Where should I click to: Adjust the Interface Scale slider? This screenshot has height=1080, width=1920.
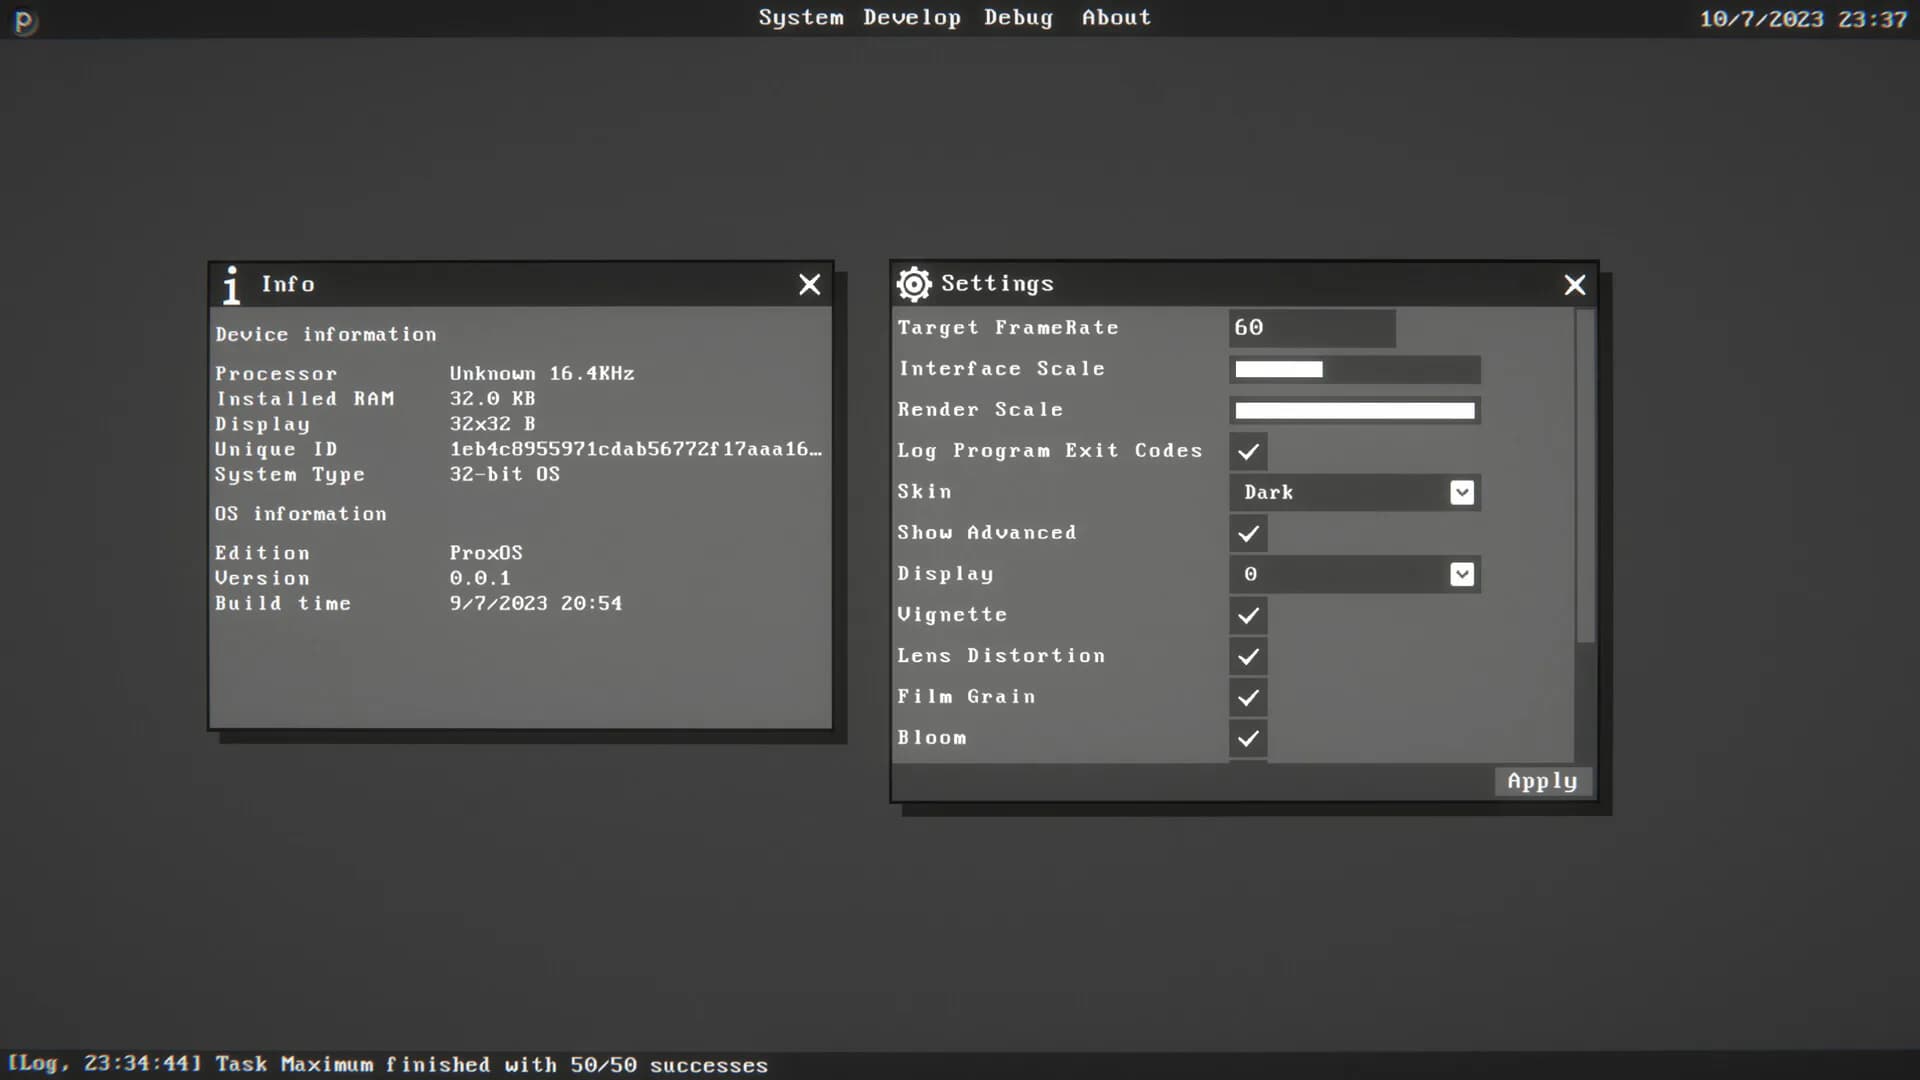[x=1355, y=369]
